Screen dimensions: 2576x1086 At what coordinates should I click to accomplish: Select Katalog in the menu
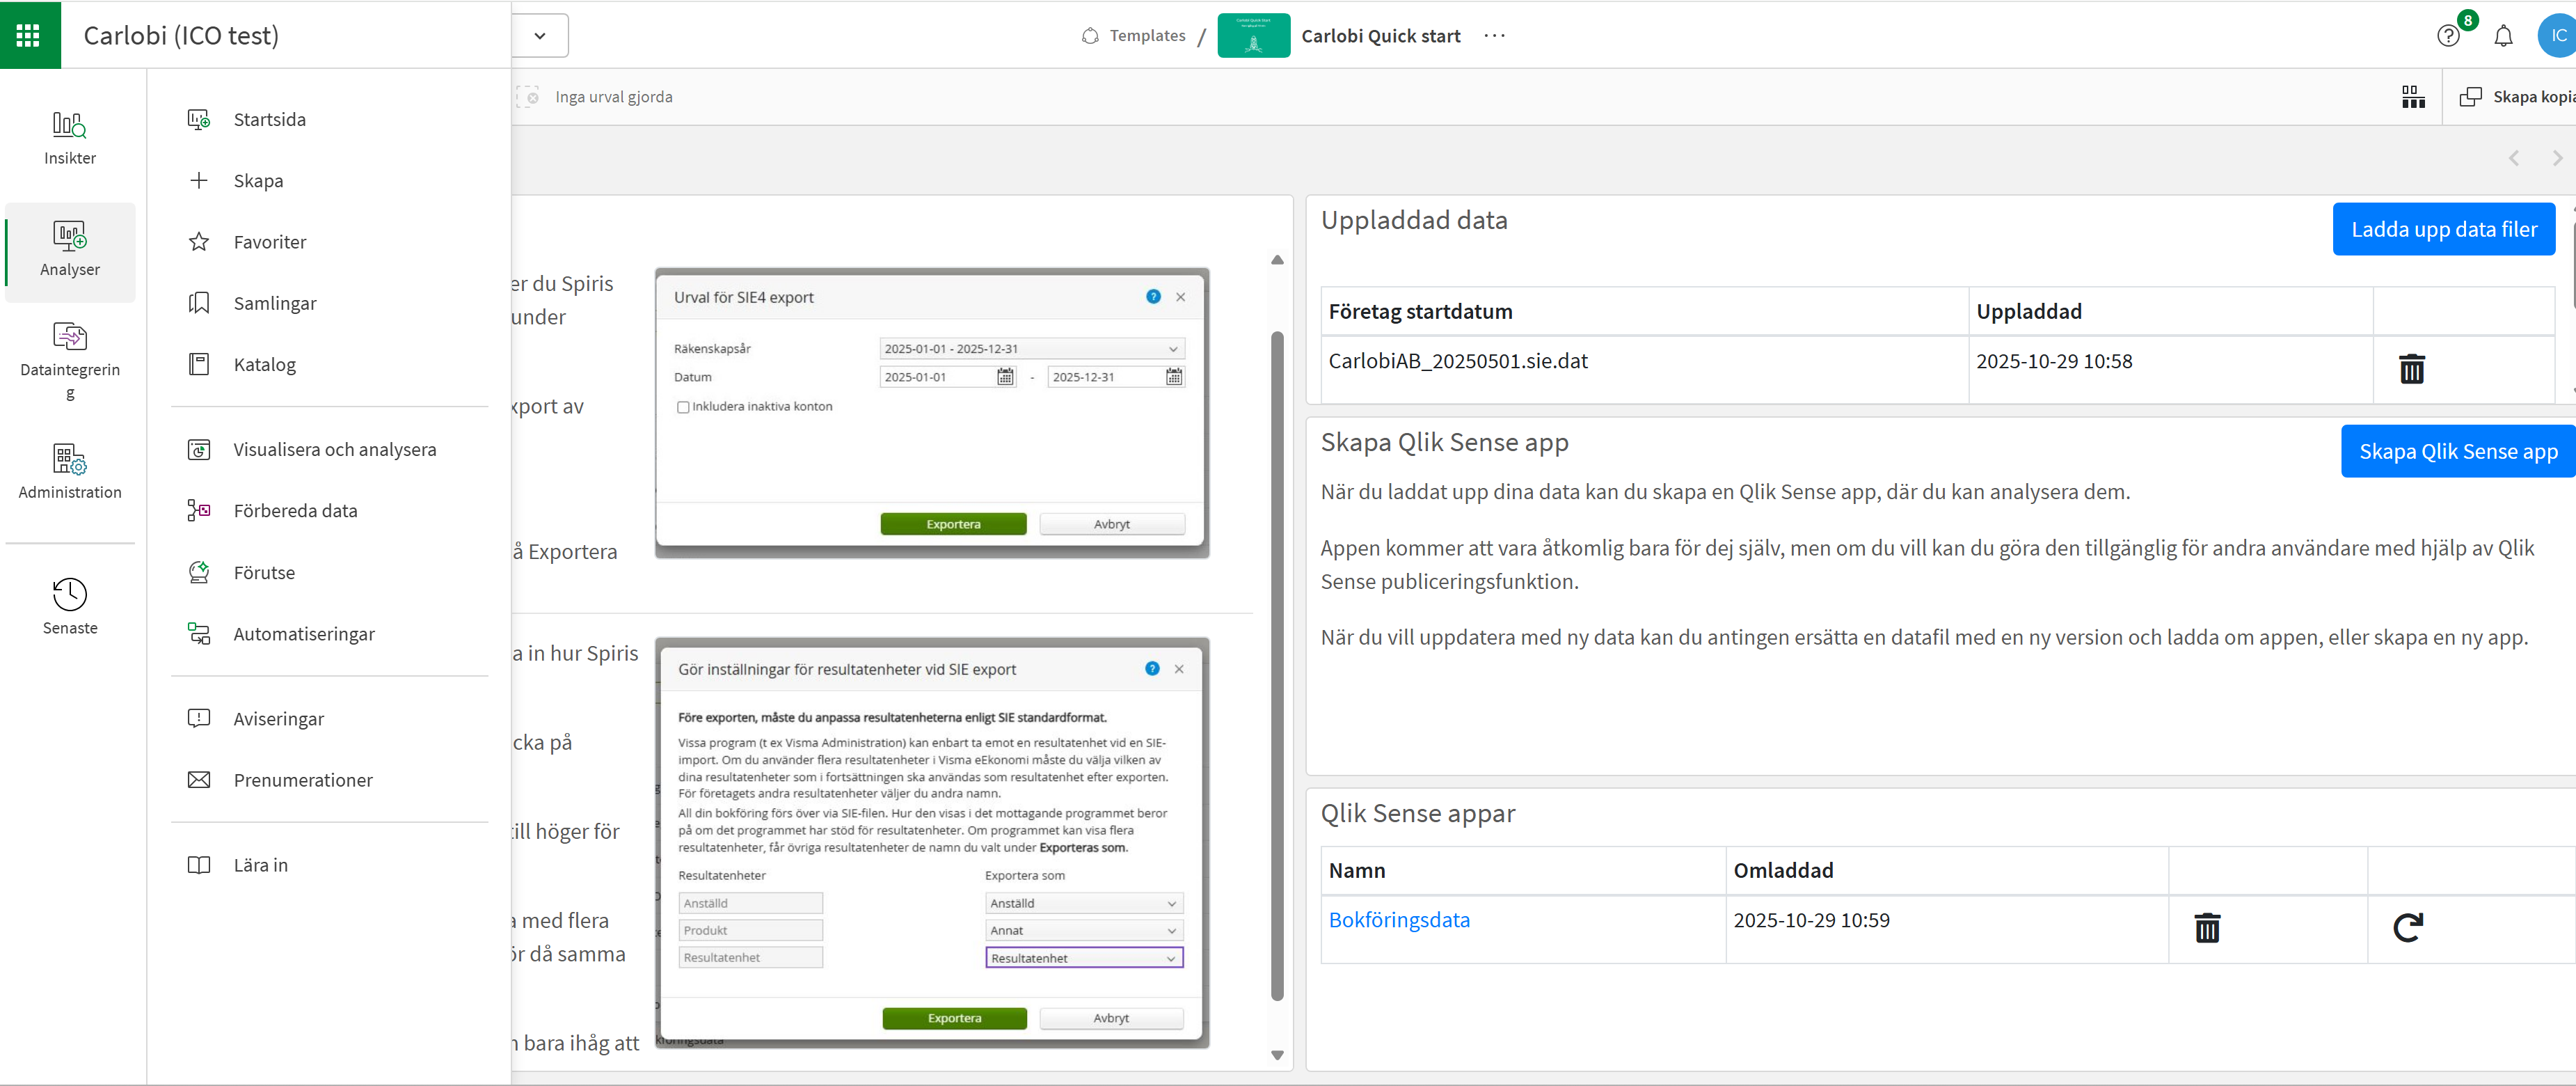coord(264,364)
